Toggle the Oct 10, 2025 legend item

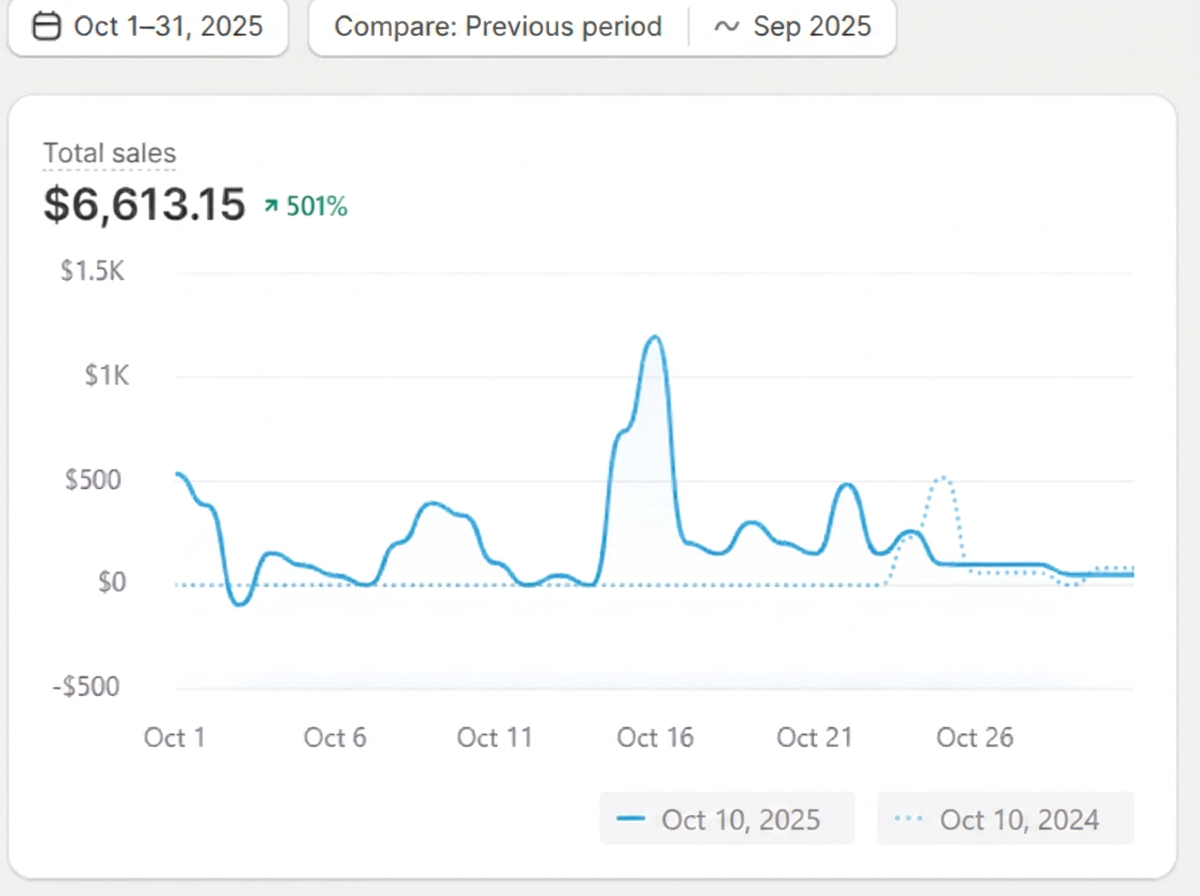coord(727,819)
